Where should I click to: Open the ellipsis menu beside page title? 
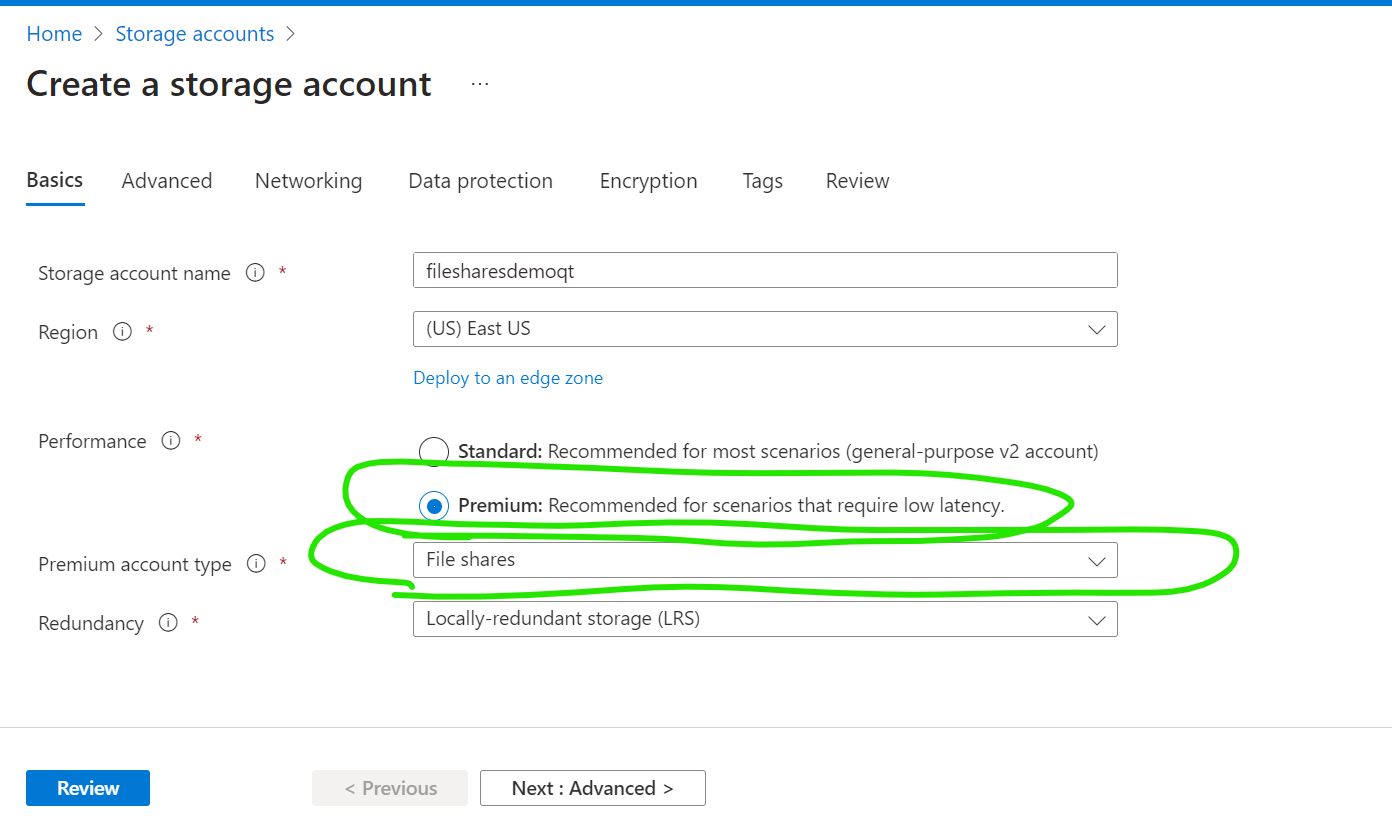(x=480, y=85)
